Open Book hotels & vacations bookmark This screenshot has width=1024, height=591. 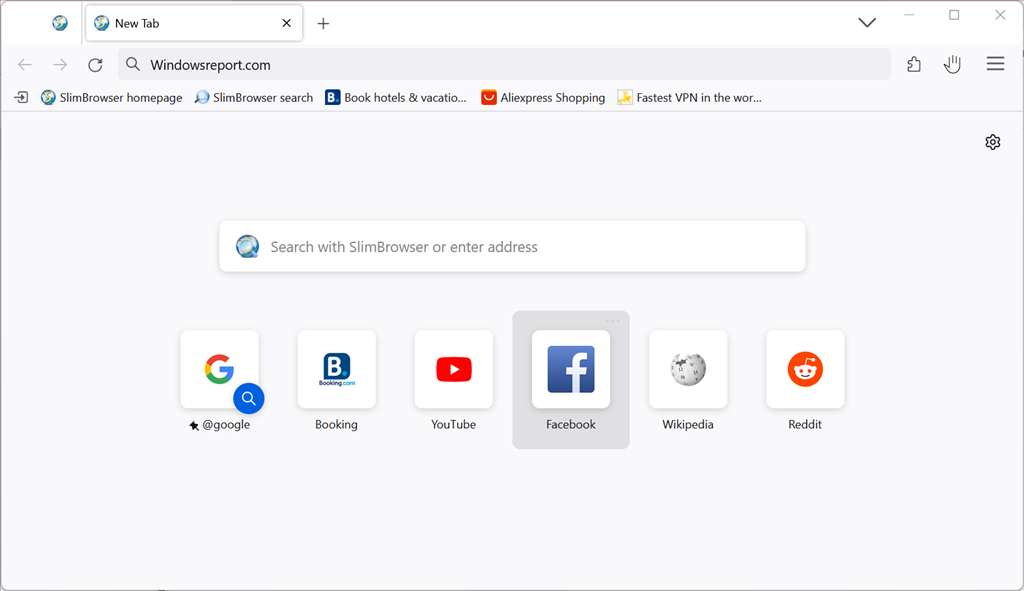(x=396, y=97)
